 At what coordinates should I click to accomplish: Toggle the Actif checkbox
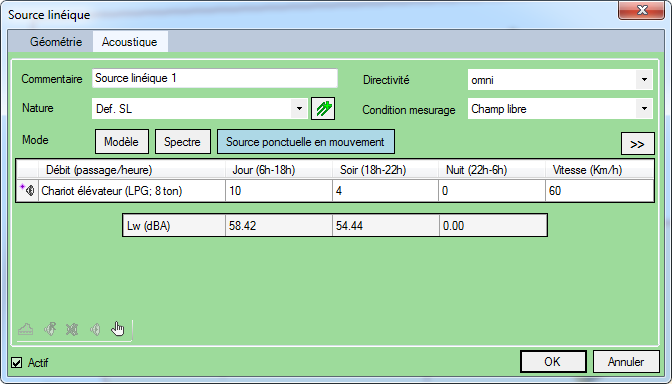pyautogui.click(x=16, y=363)
